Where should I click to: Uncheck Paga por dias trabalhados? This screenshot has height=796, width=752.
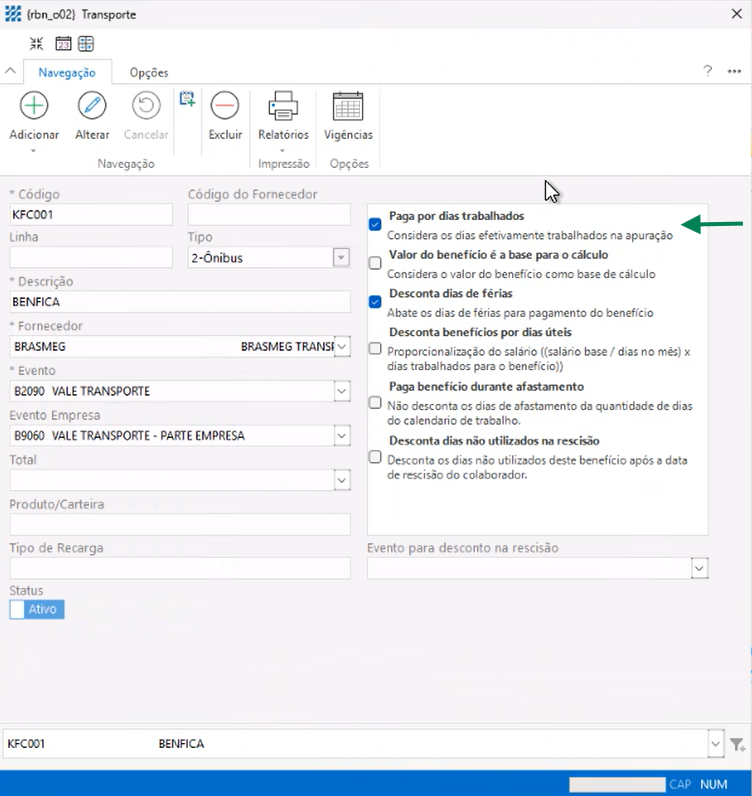[375, 224]
